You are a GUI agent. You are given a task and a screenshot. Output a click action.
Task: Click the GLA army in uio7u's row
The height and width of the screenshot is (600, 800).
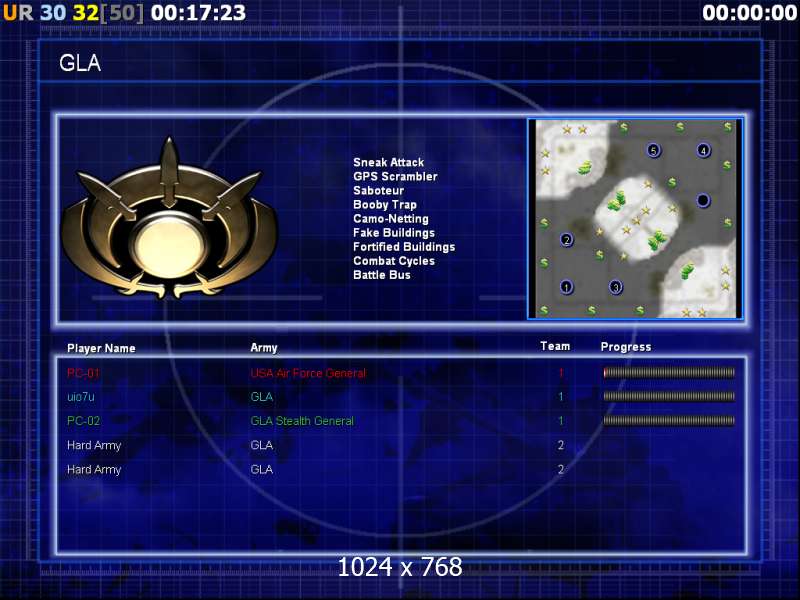pos(262,397)
